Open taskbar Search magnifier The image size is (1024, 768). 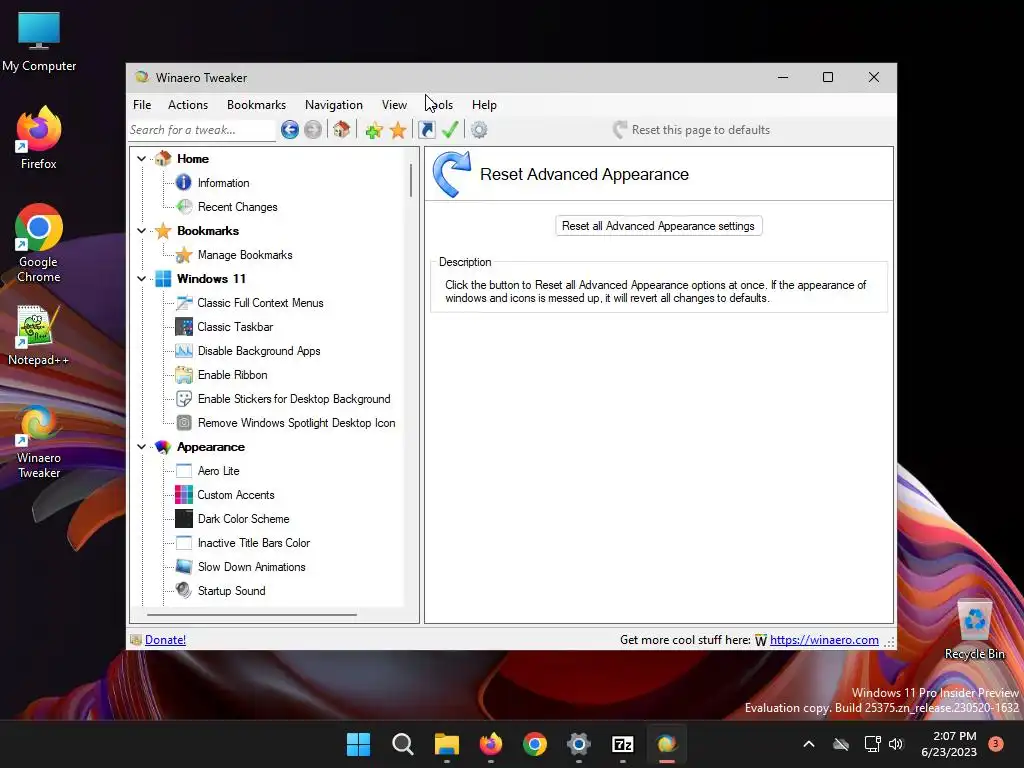tap(402, 744)
